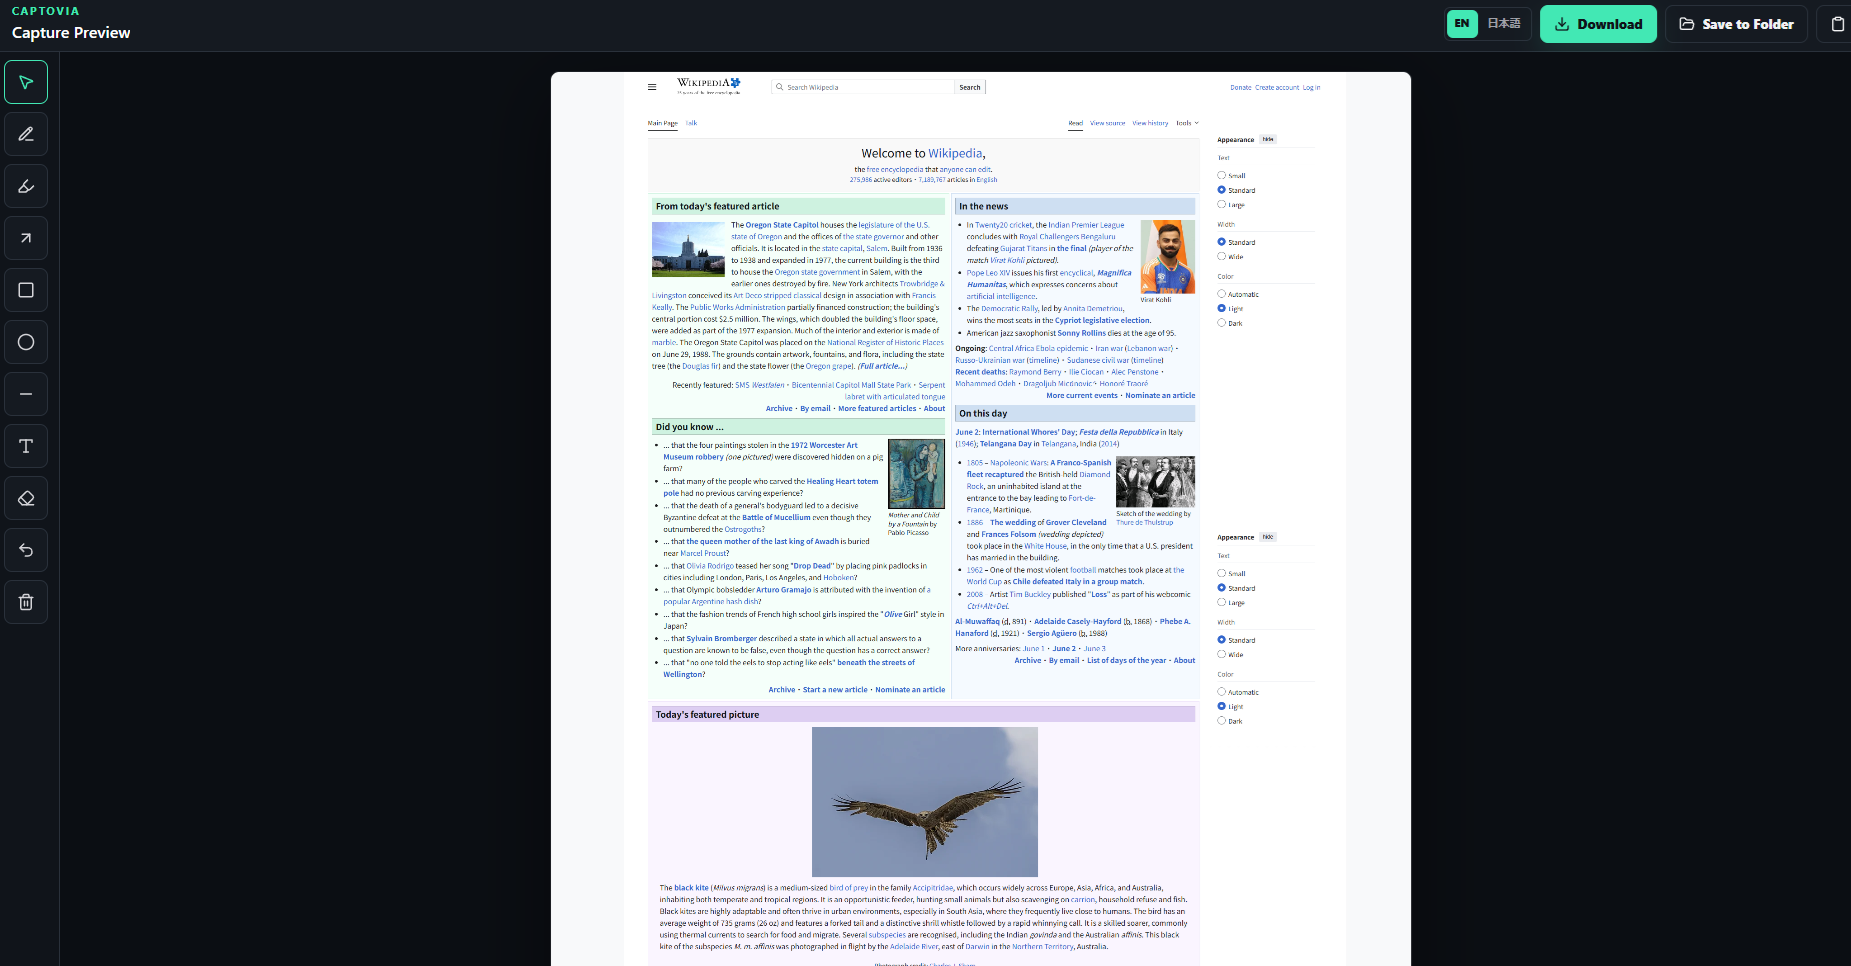Screen dimensions: 1851x966
Task: Pick the circle shape tool
Action: (x=26, y=342)
